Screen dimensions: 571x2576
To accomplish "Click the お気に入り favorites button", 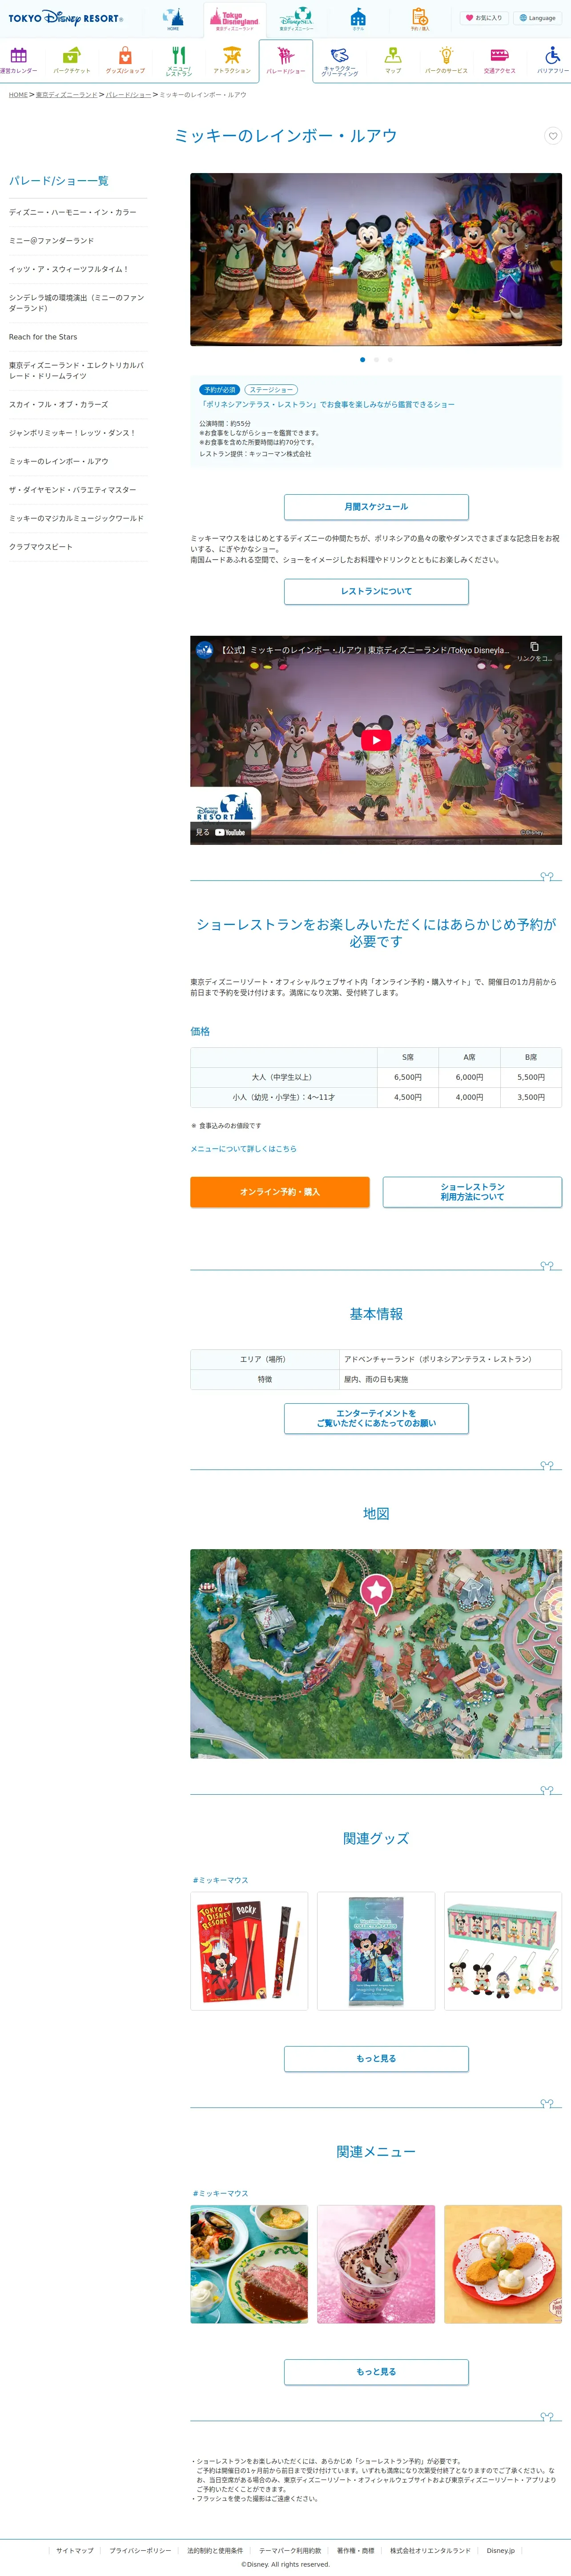I will (x=484, y=18).
